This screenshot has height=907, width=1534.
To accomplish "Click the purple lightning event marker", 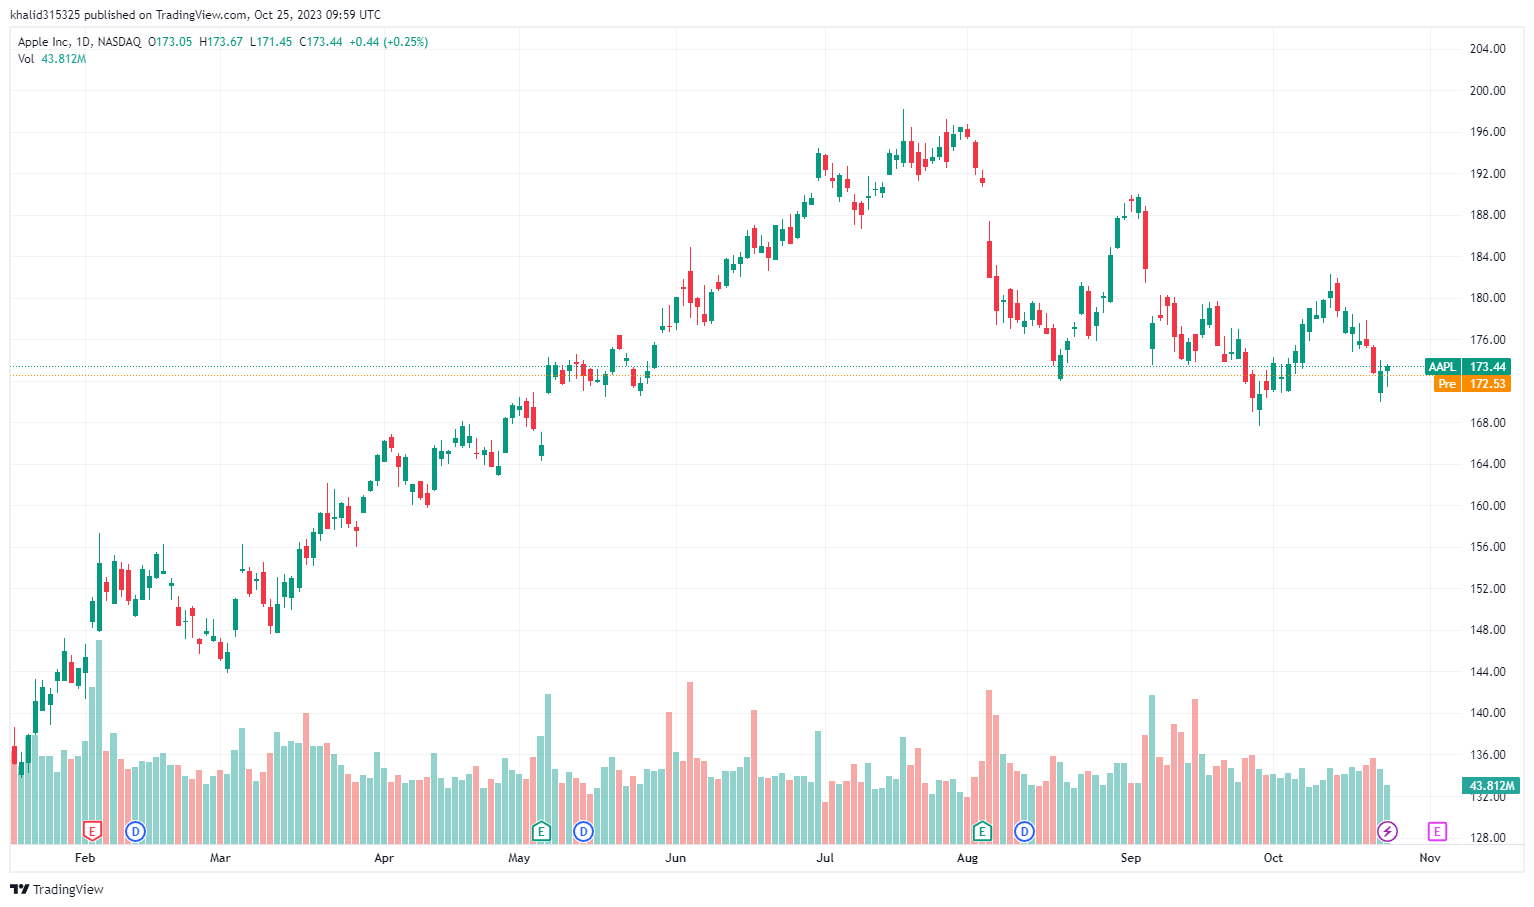I will pyautogui.click(x=1387, y=831).
